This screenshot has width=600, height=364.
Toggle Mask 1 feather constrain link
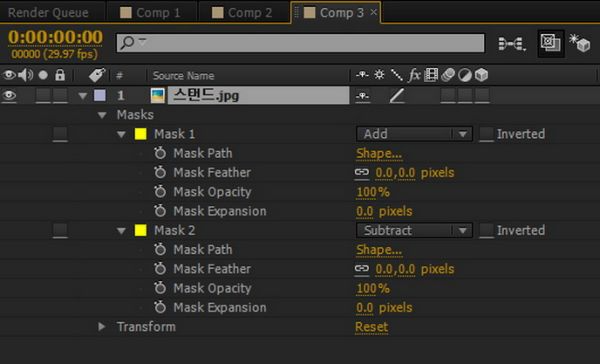[x=362, y=172]
